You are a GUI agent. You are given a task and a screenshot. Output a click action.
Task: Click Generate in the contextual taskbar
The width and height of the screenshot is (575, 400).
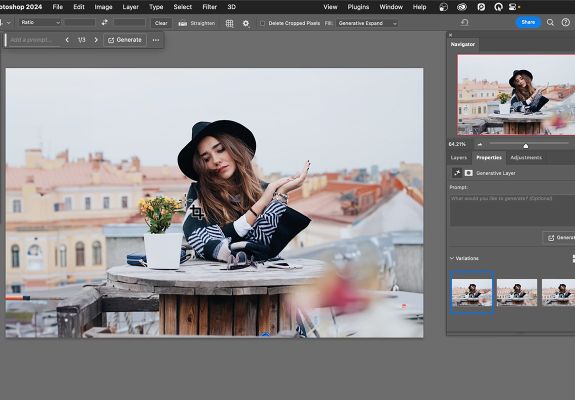pos(125,40)
